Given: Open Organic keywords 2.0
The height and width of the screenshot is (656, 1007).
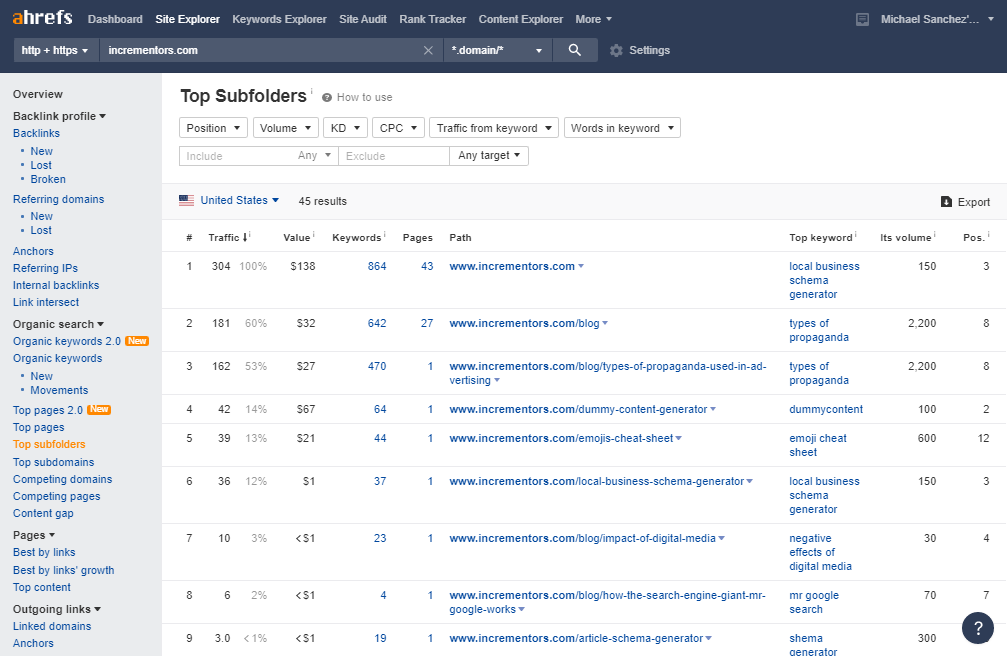Looking at the screenshot, I should (x=67, y=341).
